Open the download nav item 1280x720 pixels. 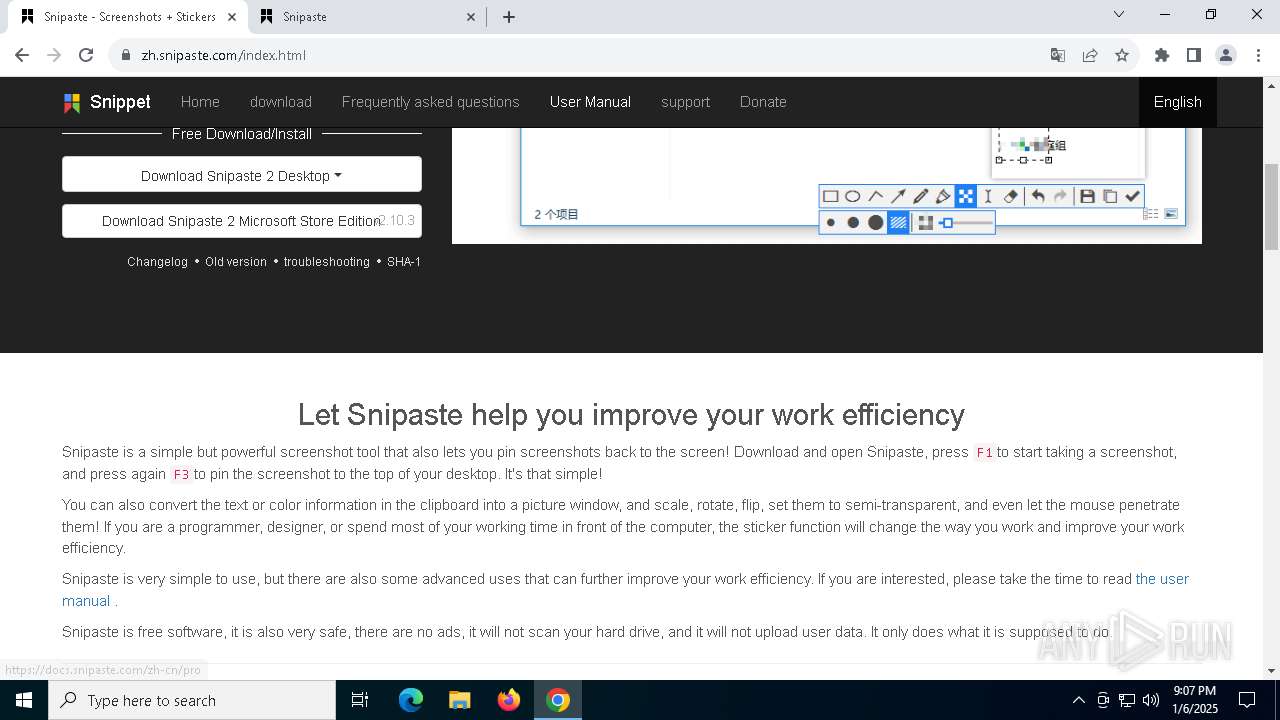[281, 102]
